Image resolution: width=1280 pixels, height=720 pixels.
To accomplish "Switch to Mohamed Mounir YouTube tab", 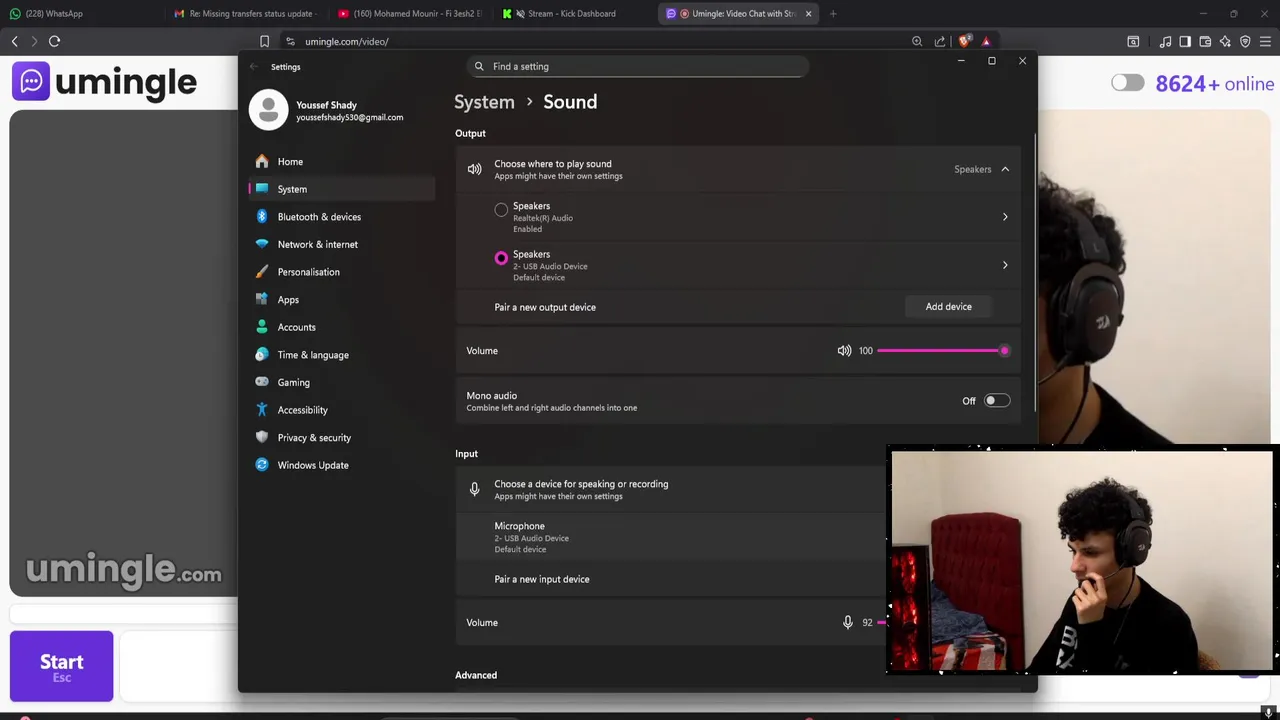I will [x=410, y=13].
